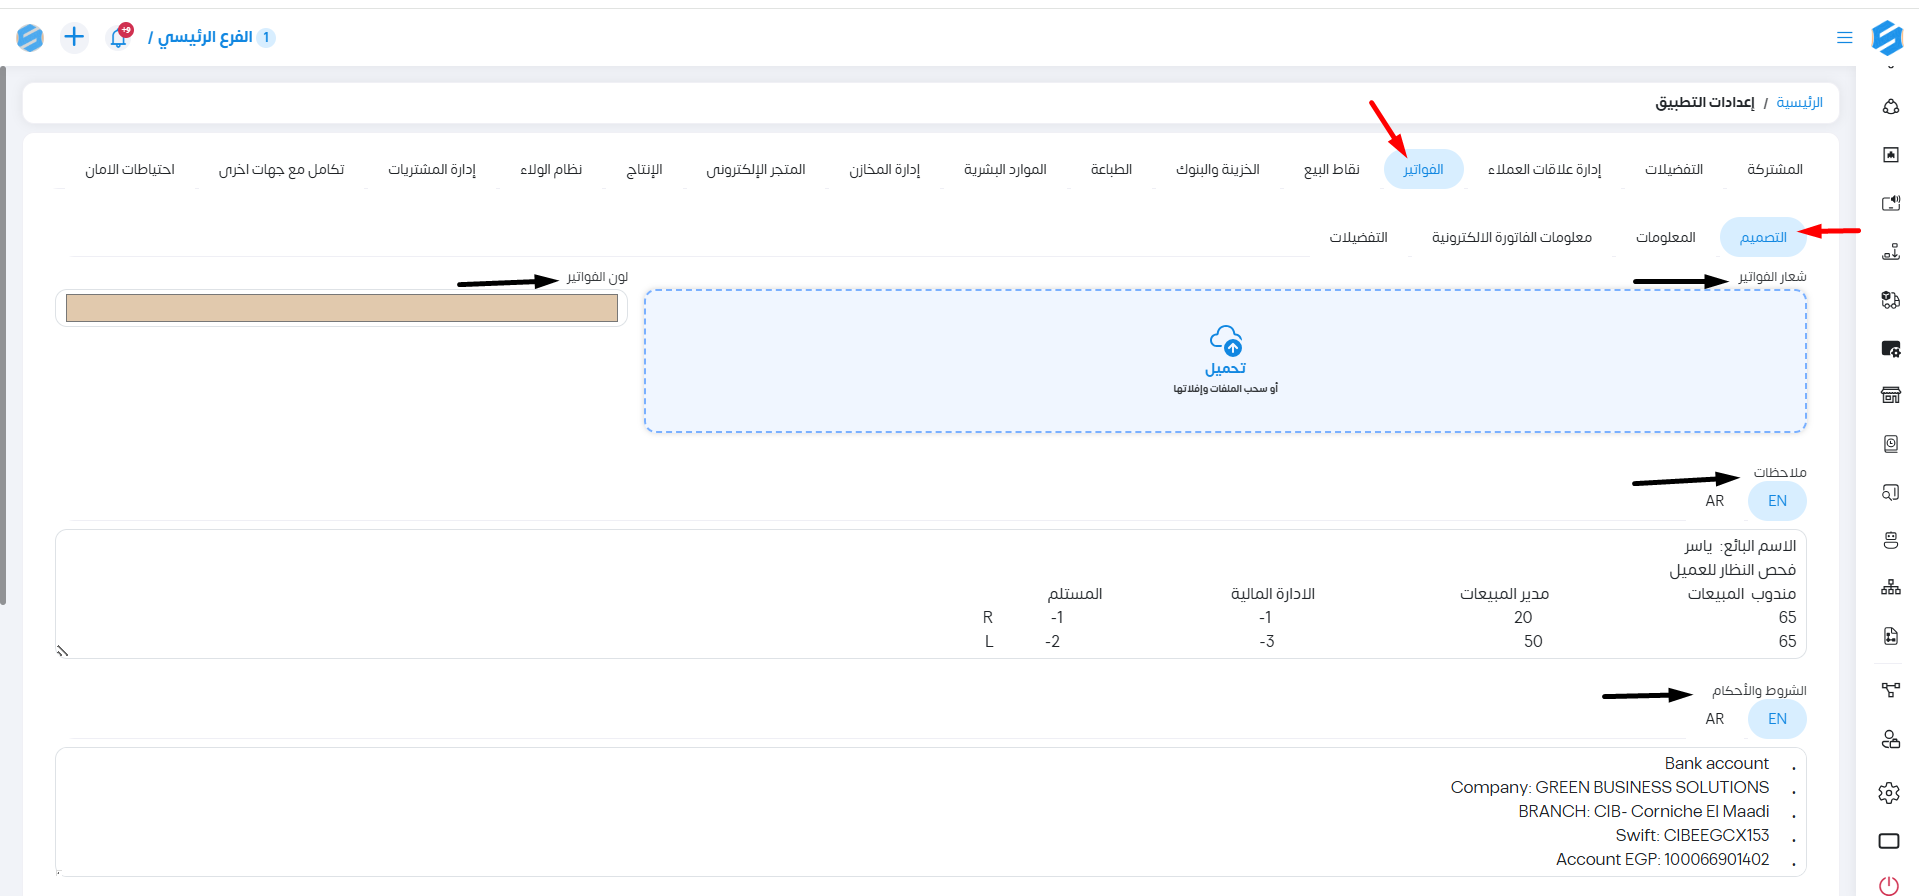Click the red power logout icon
Viewport: 1919px width, 896px height.
click(1889, 885)
